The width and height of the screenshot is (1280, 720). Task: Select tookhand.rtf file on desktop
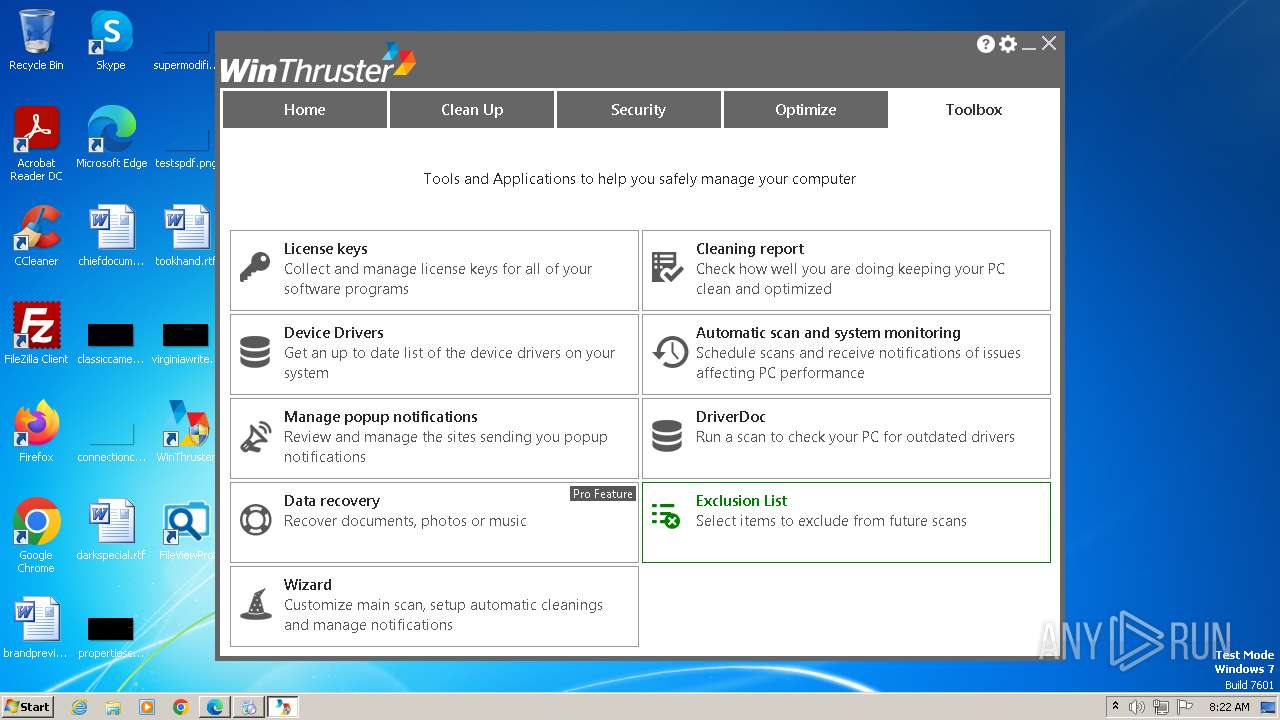pos(186,236)
